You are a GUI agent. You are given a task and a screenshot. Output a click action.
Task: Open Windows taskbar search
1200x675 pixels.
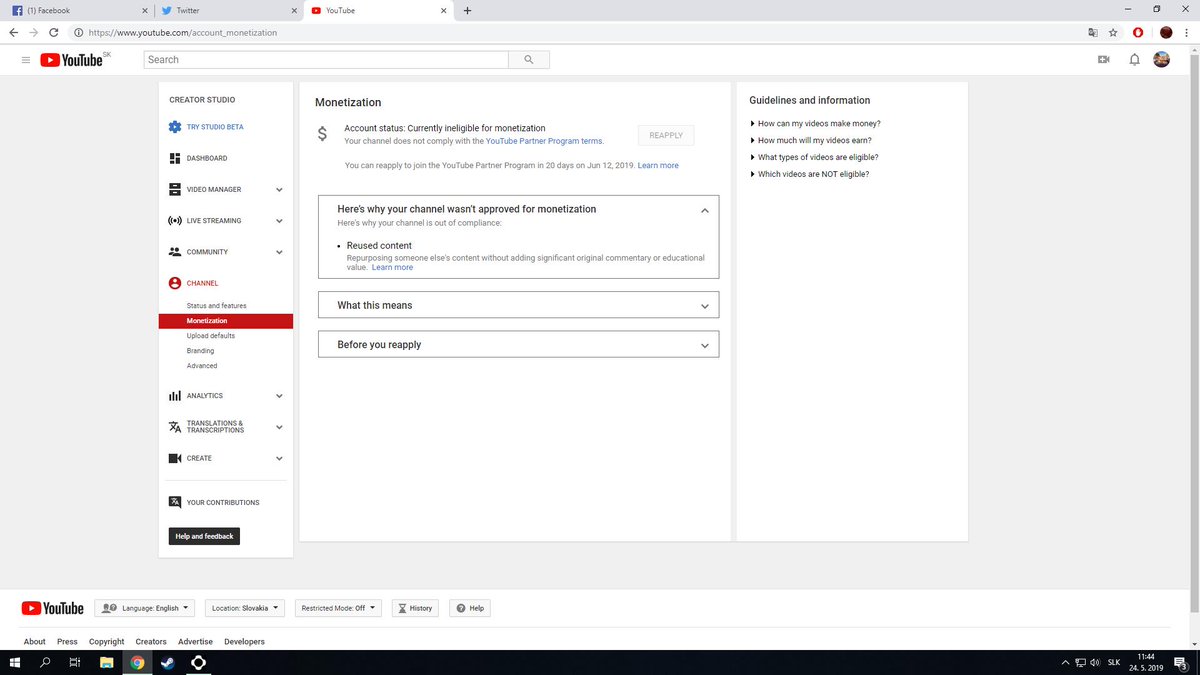point(45,662)
